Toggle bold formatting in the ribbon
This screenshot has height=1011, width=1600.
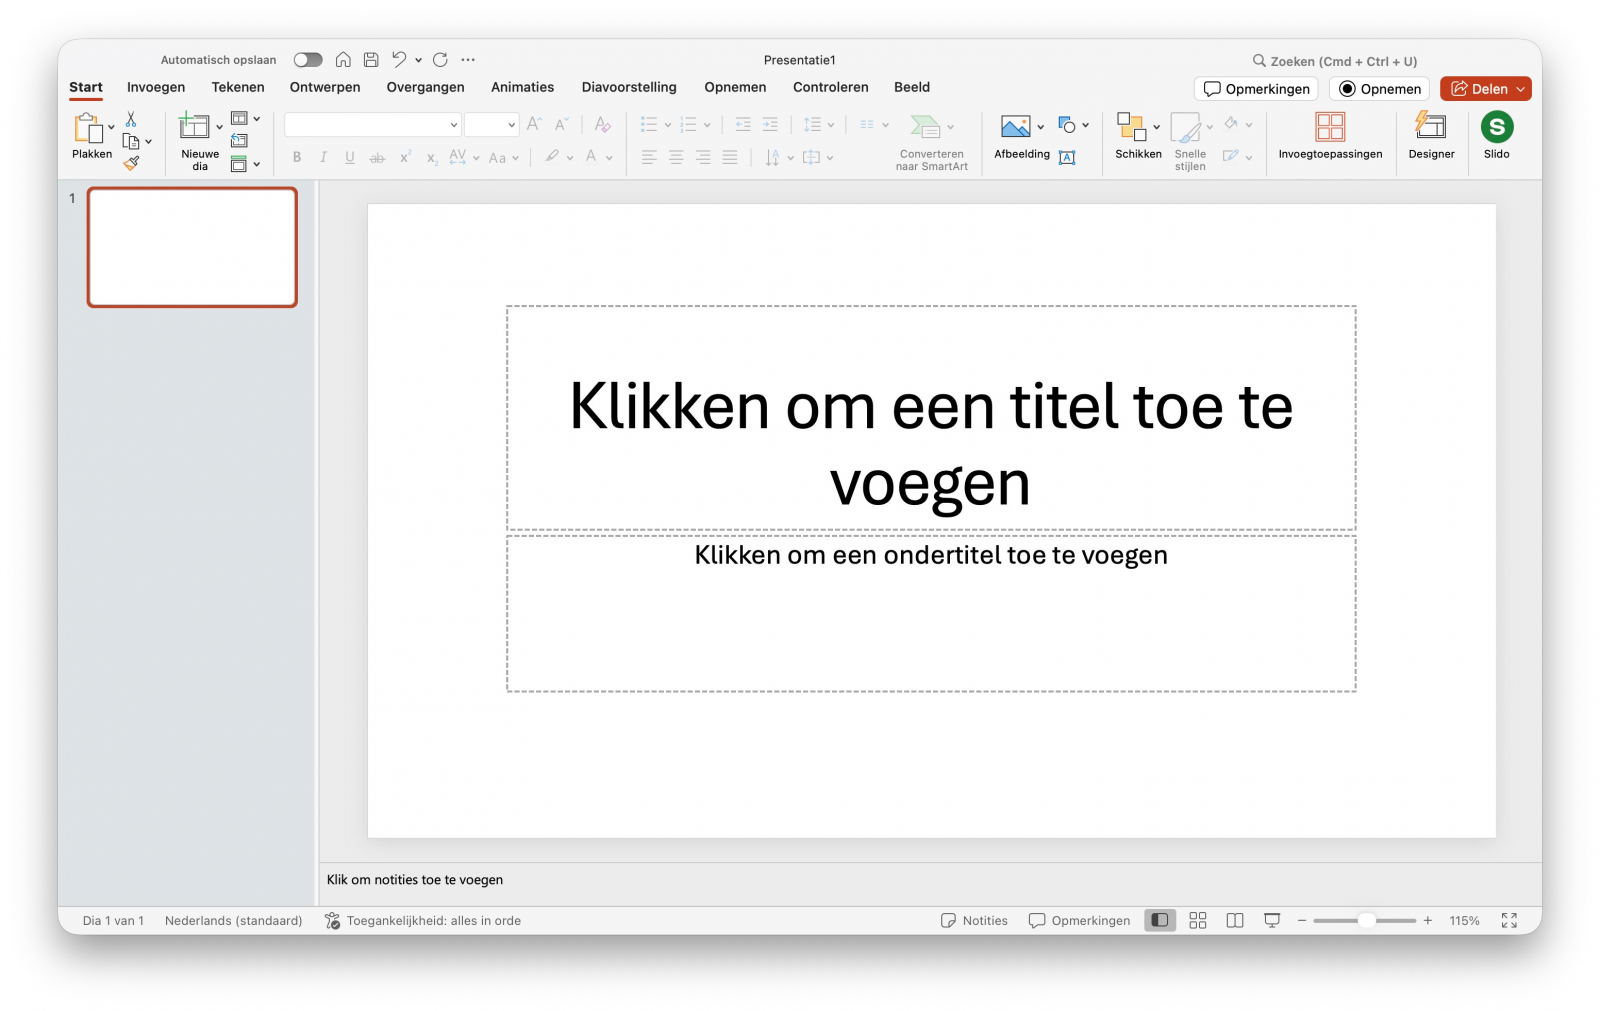click(x=296, y=157)
